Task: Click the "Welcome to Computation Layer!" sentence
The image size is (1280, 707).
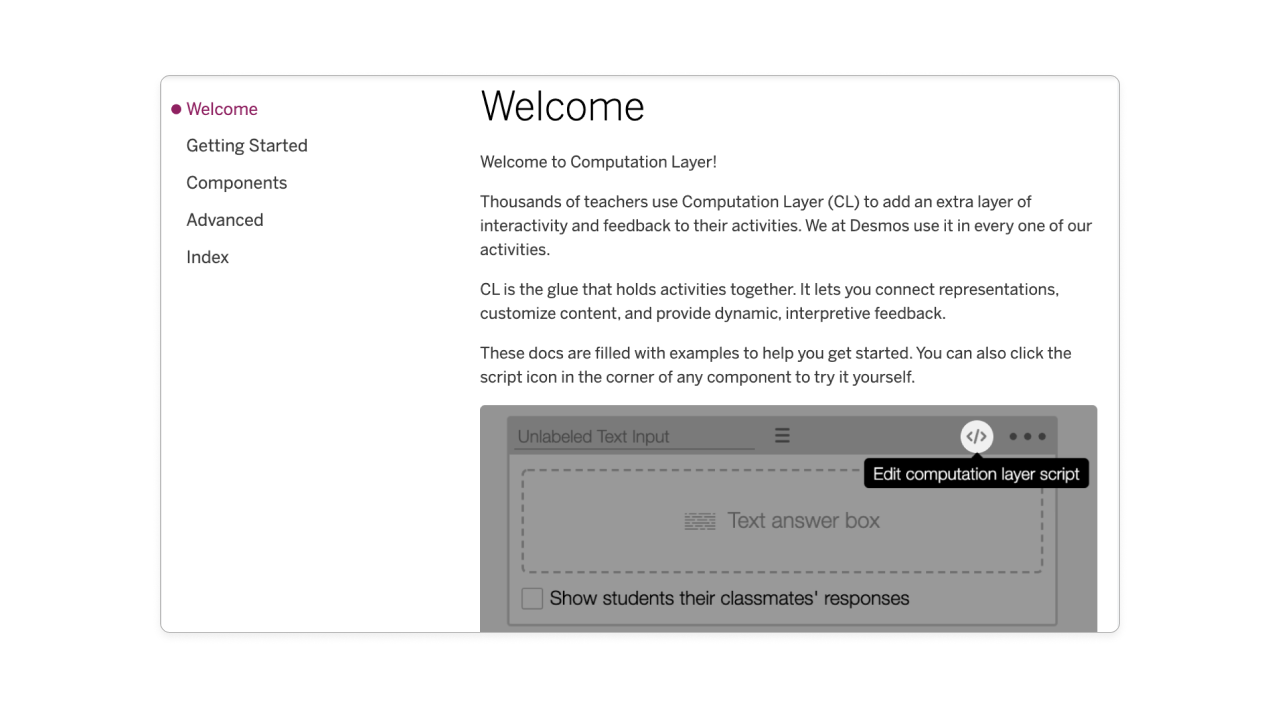Action: [x=598, y=162]
